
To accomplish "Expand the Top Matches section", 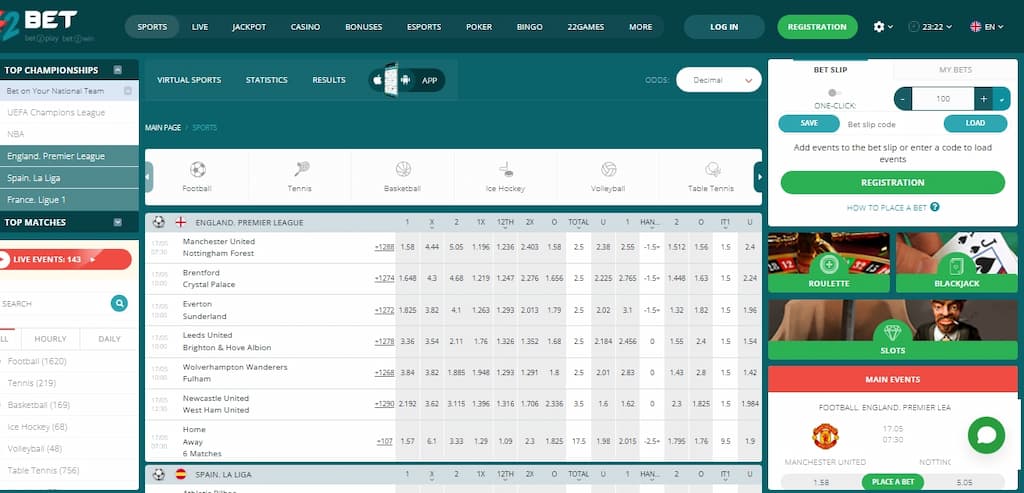I will pyautogui.click(x=118, y=222).
